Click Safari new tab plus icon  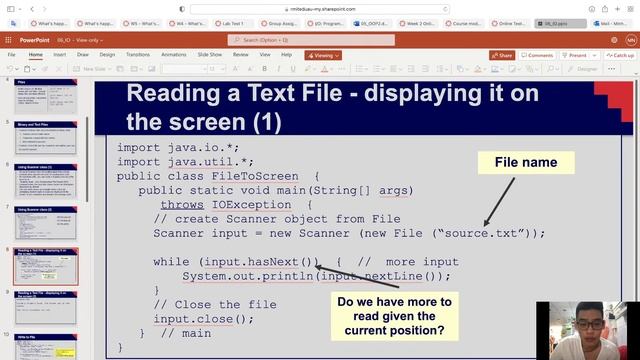(618, 9)
